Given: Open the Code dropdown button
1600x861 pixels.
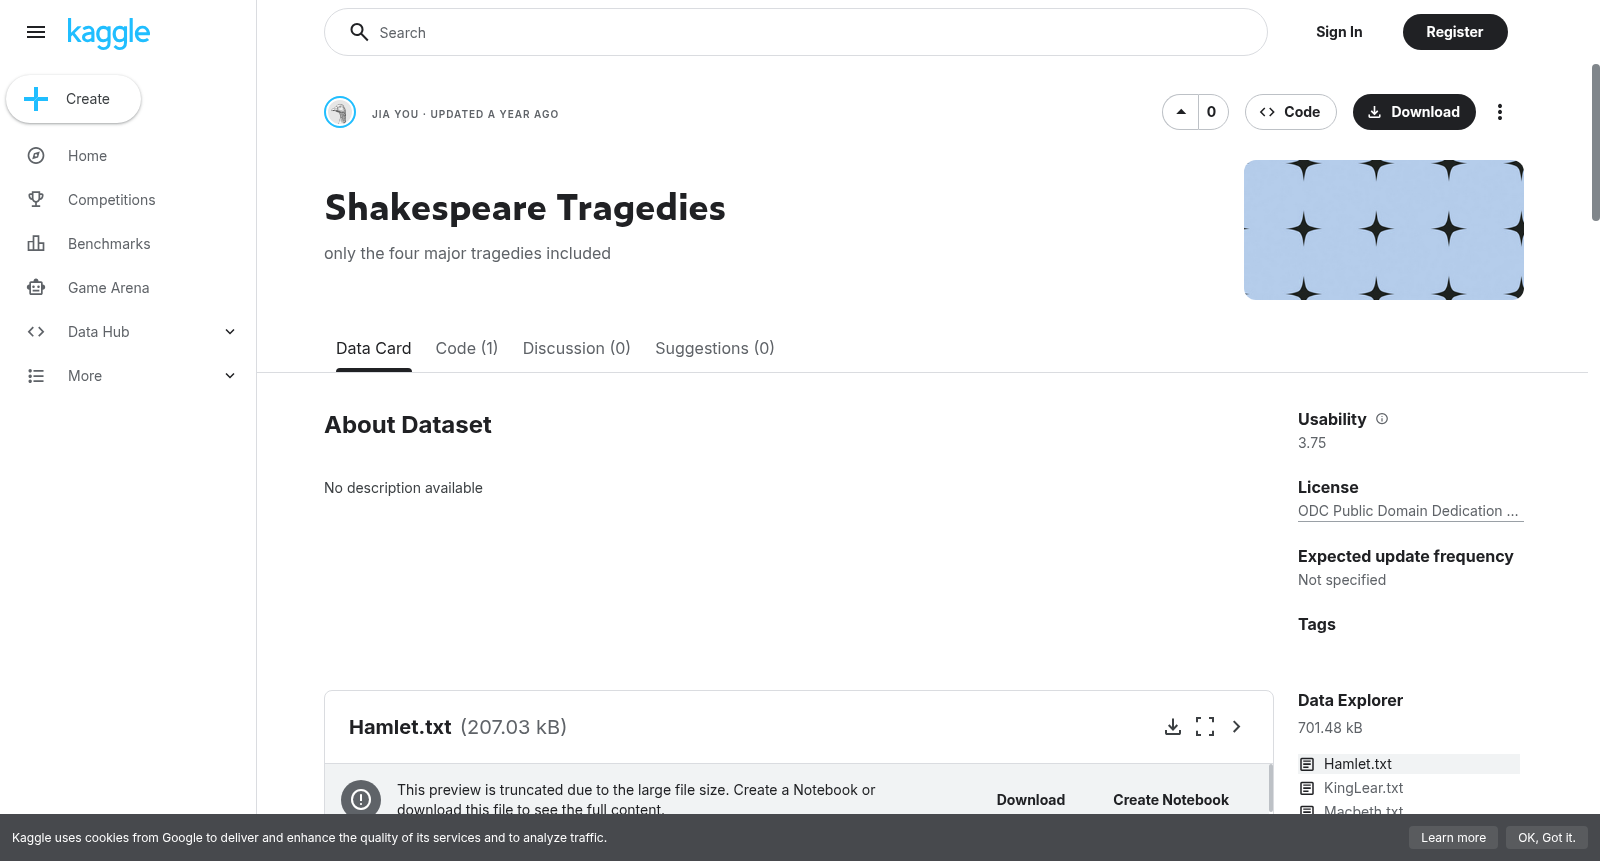Looking at the screenshot, I should [1291, 112].
